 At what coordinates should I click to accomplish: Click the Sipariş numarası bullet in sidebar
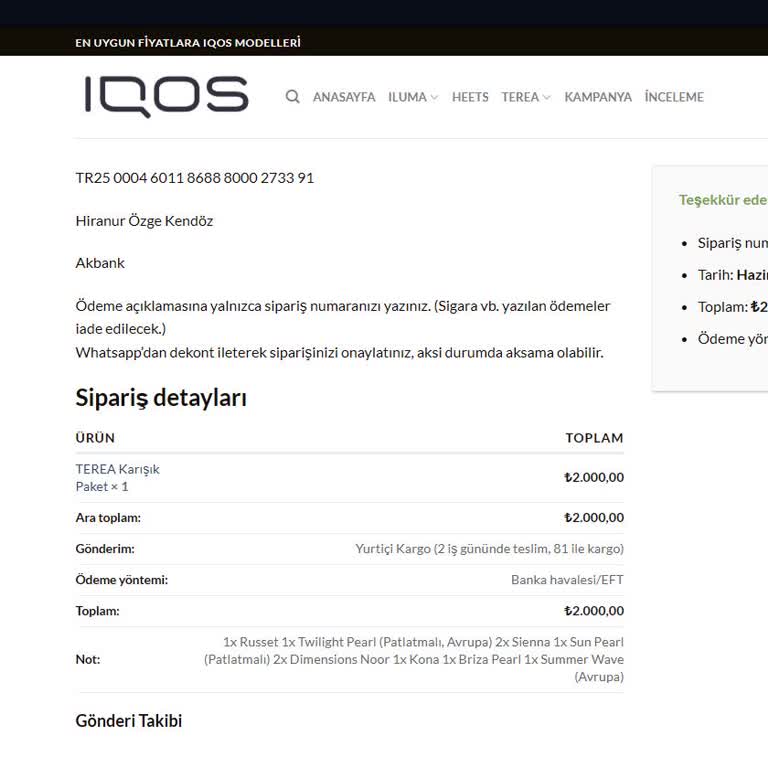coord(732,243)
